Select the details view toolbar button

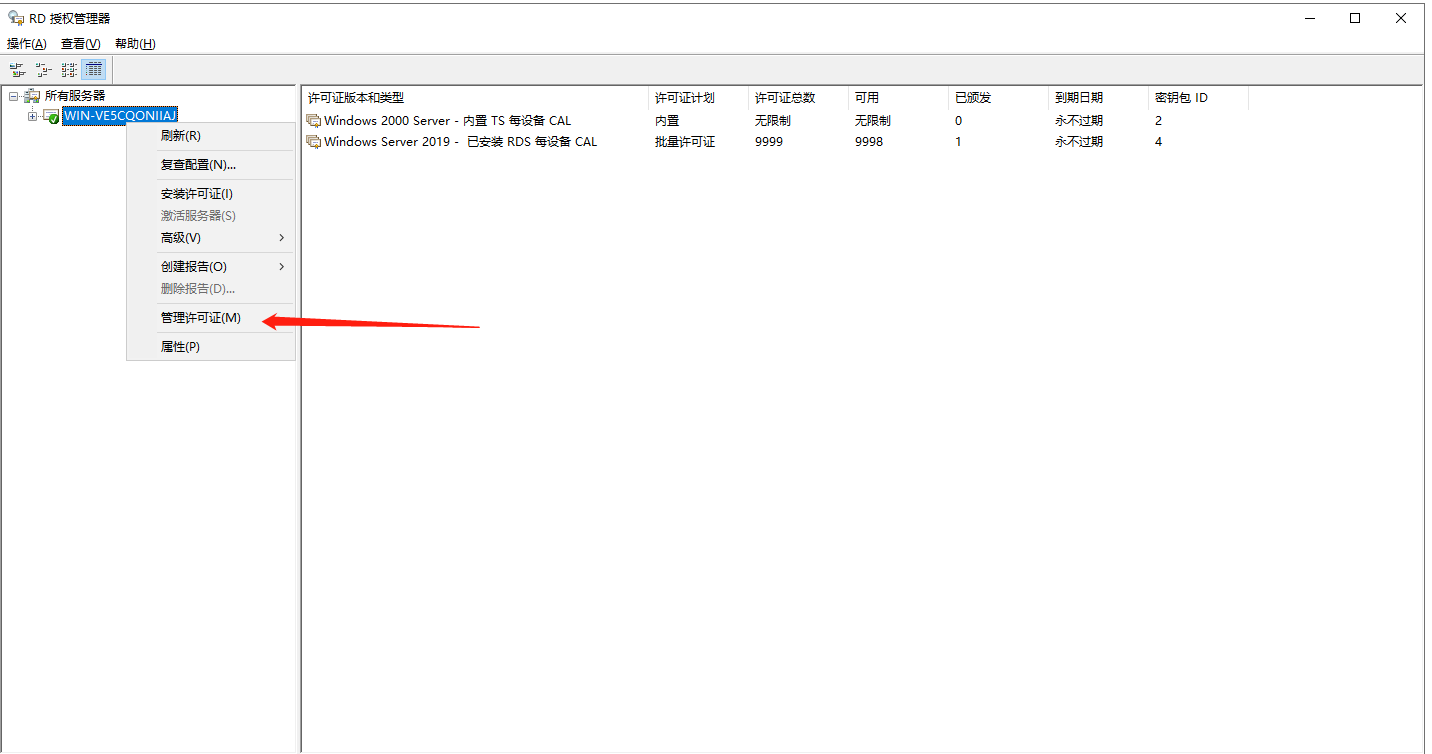[94, 70]
